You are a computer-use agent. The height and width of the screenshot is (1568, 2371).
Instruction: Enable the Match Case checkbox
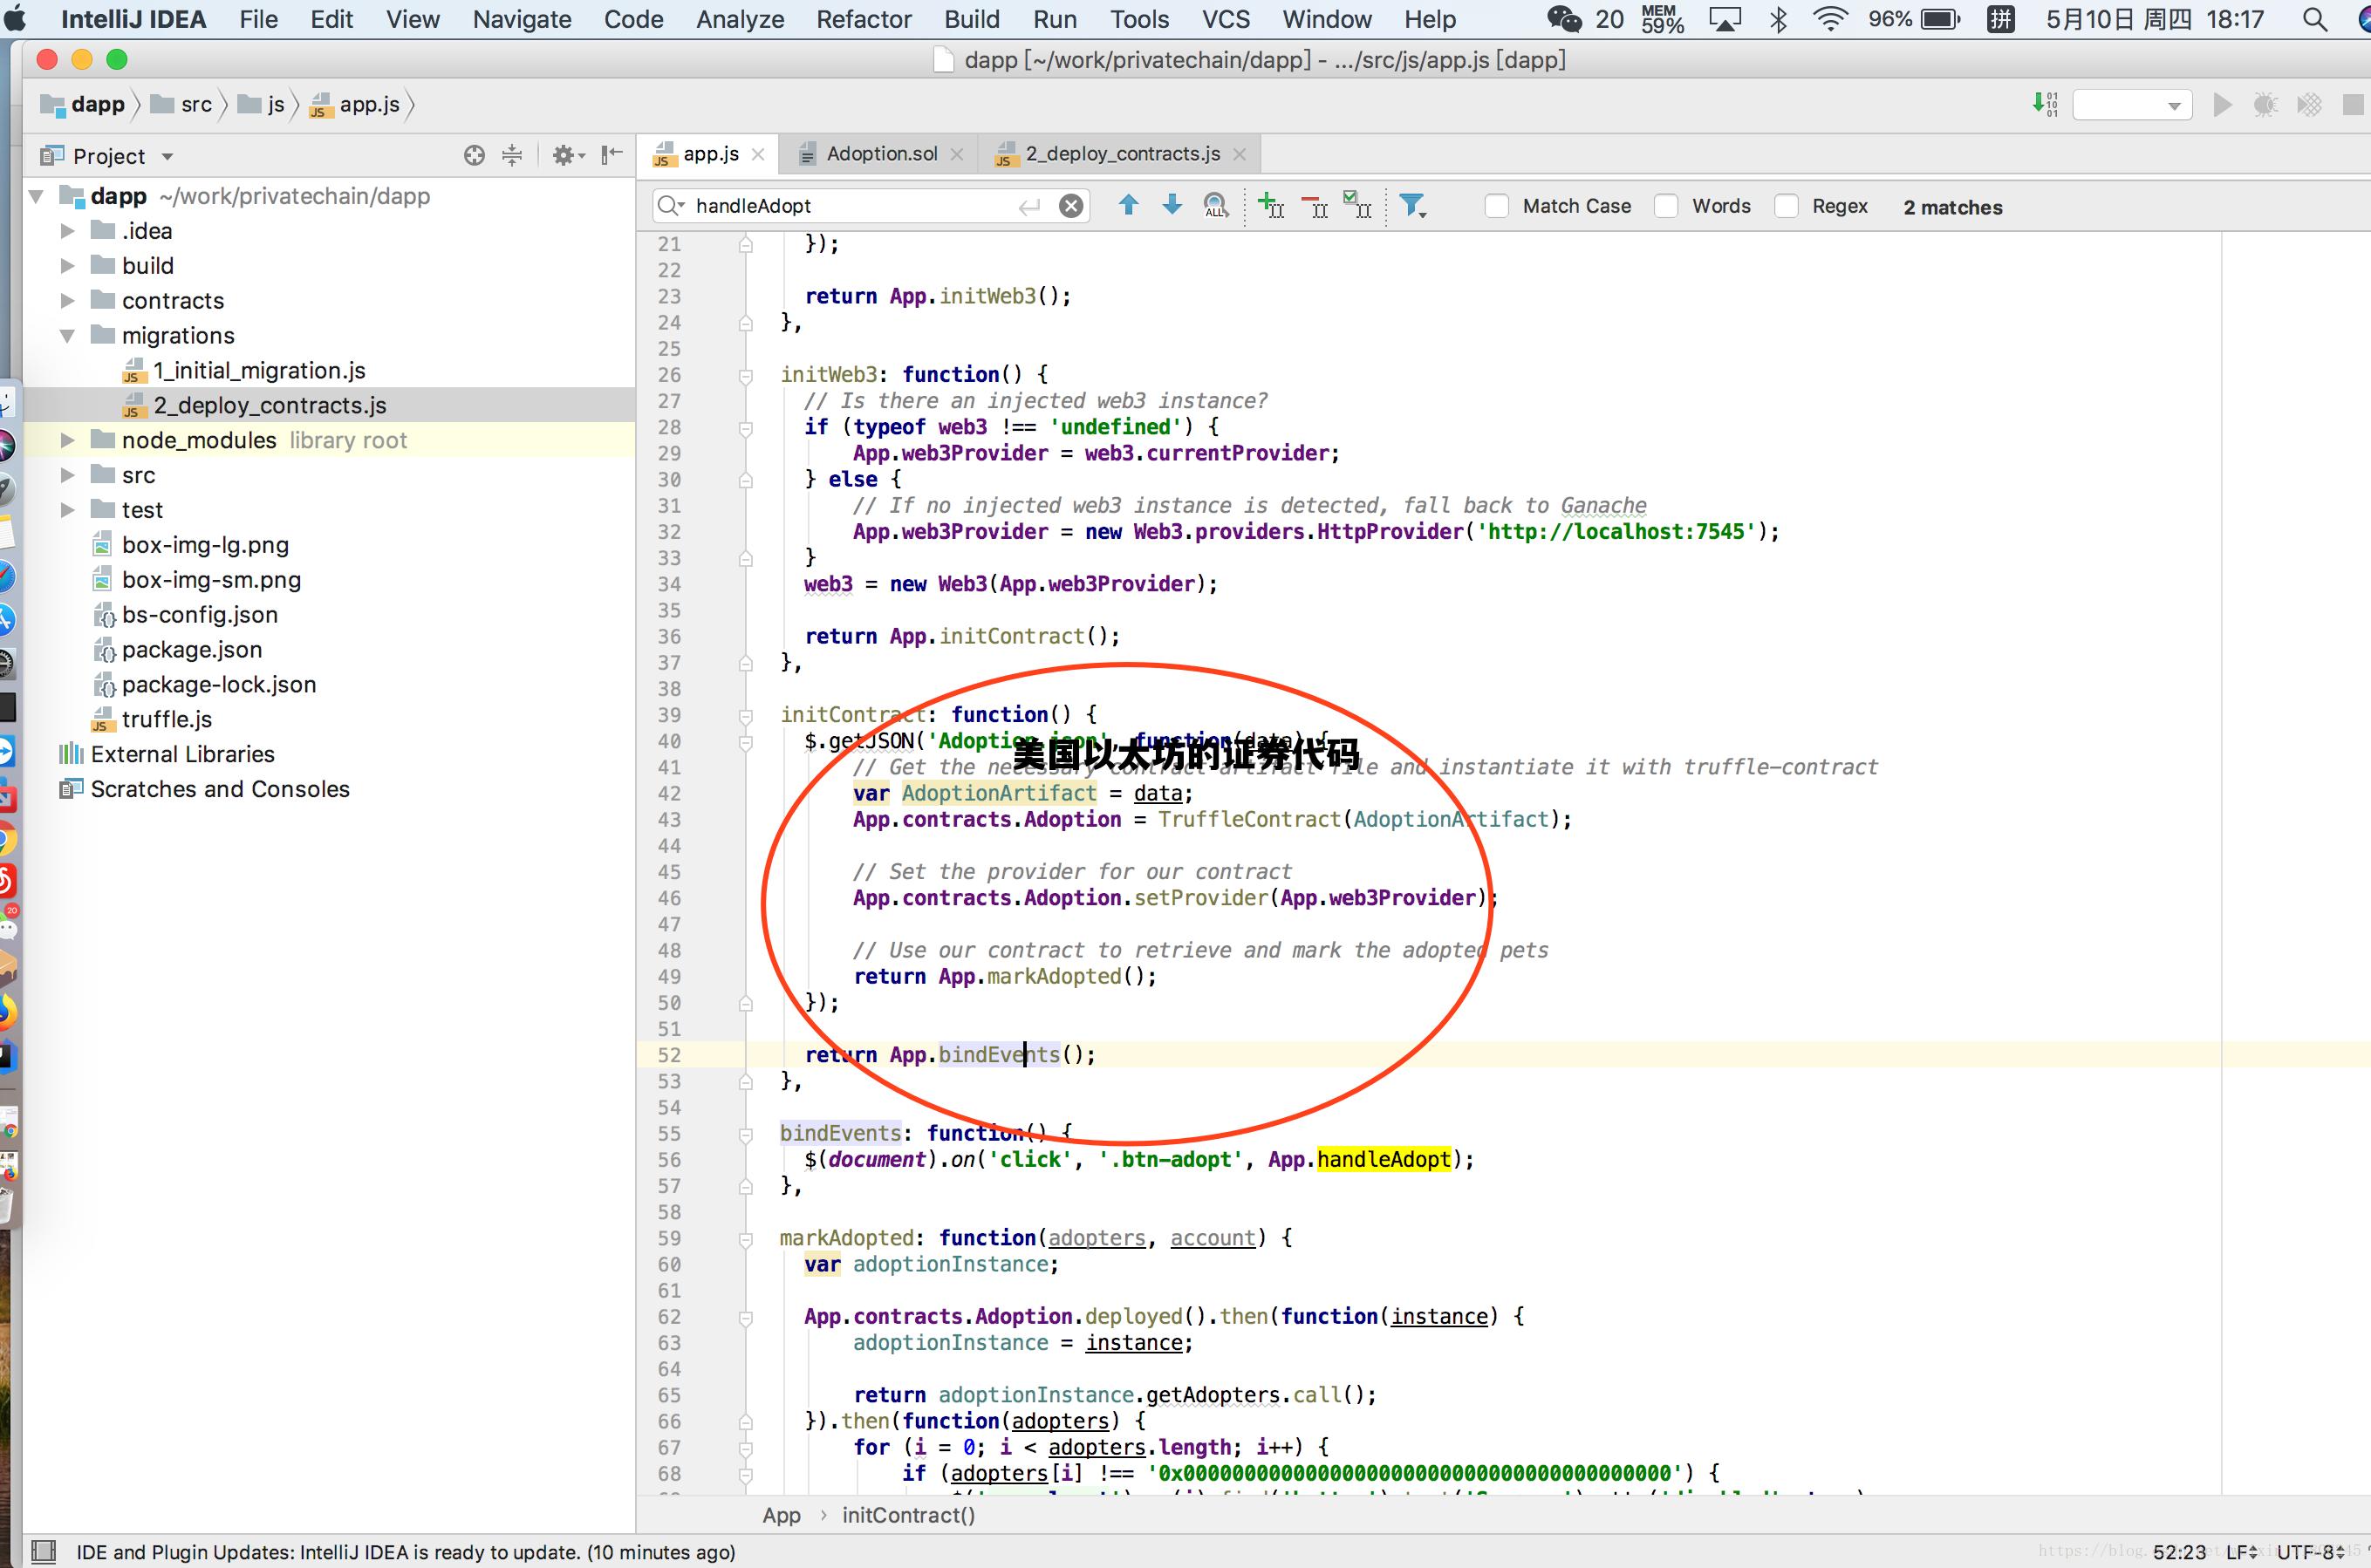[x=1497, y=206]
